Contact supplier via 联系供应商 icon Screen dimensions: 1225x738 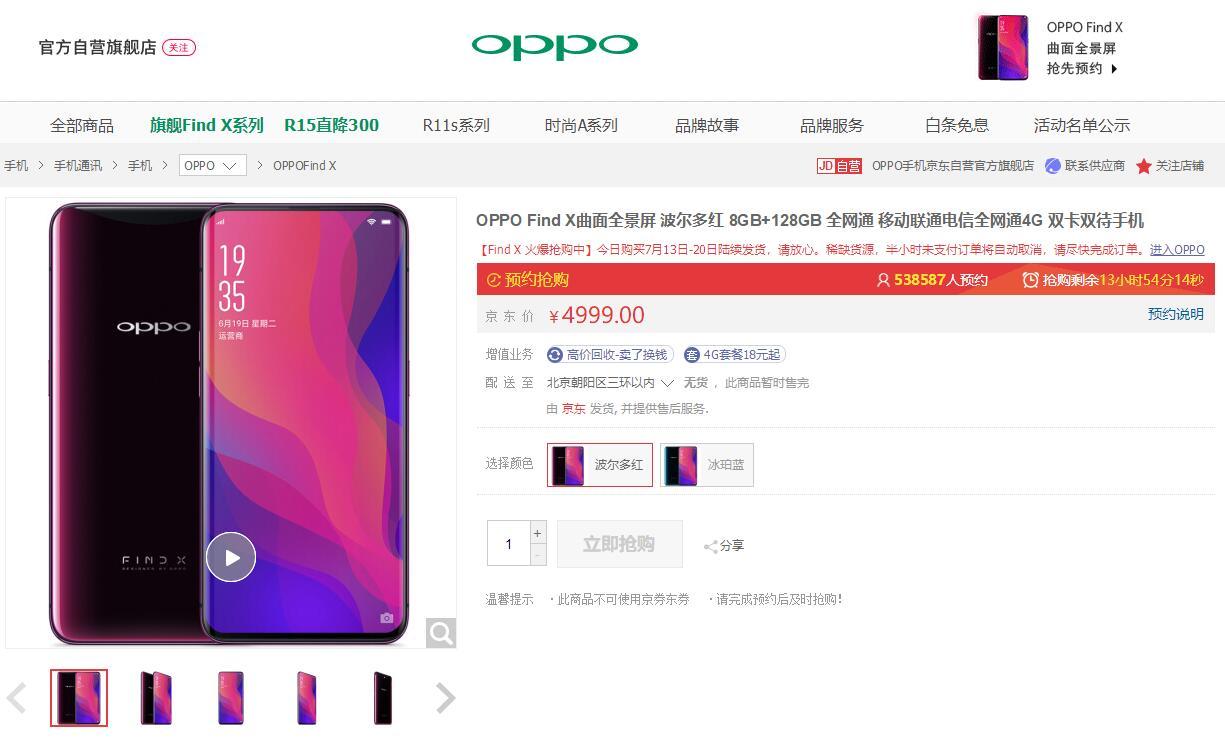click(x=1053, y=166)
